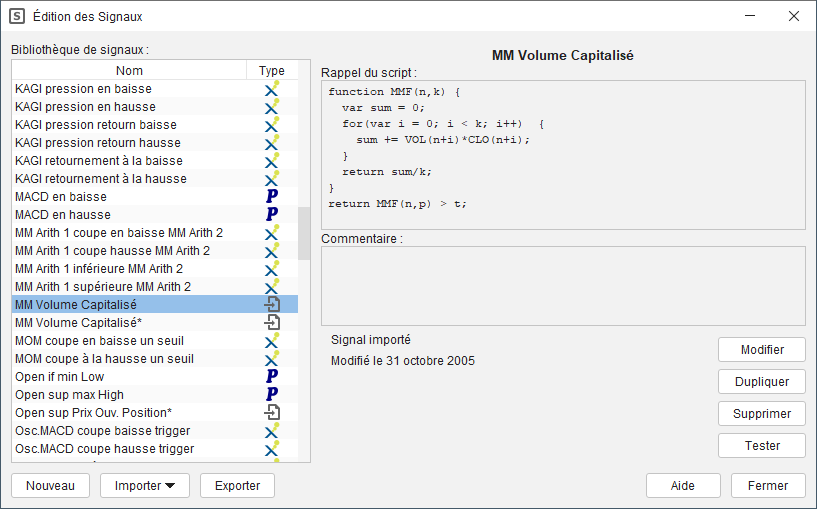Viewport: 817px width, 509px height.
Task: Click the type icon for MM Volume Capitalisé
Action: pyautogui.click(x=271, y=305)
